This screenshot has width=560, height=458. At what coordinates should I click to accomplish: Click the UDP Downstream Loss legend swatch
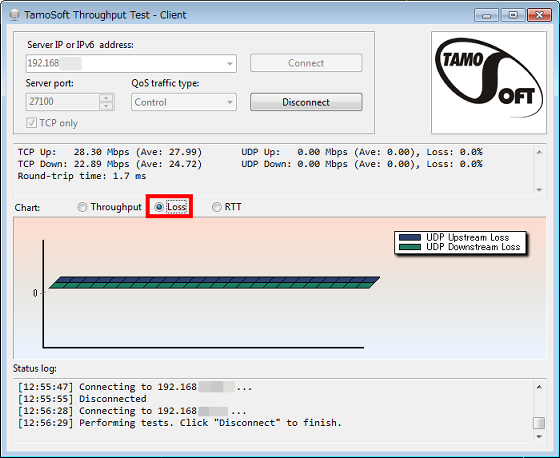410,247
